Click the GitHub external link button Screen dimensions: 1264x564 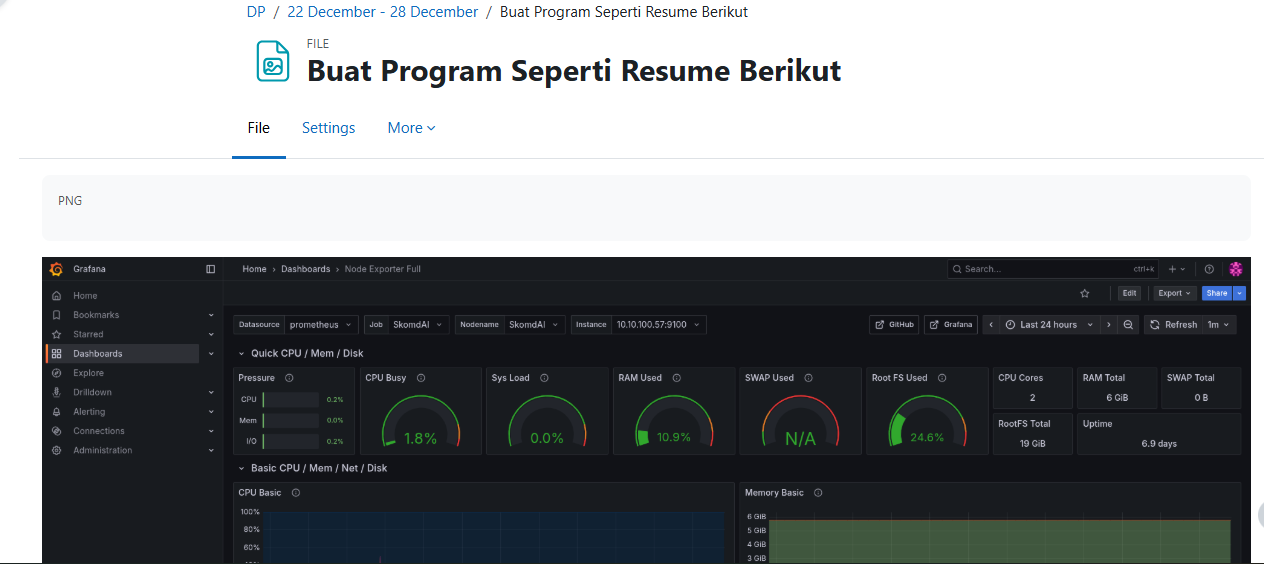[x=894, y=325]
